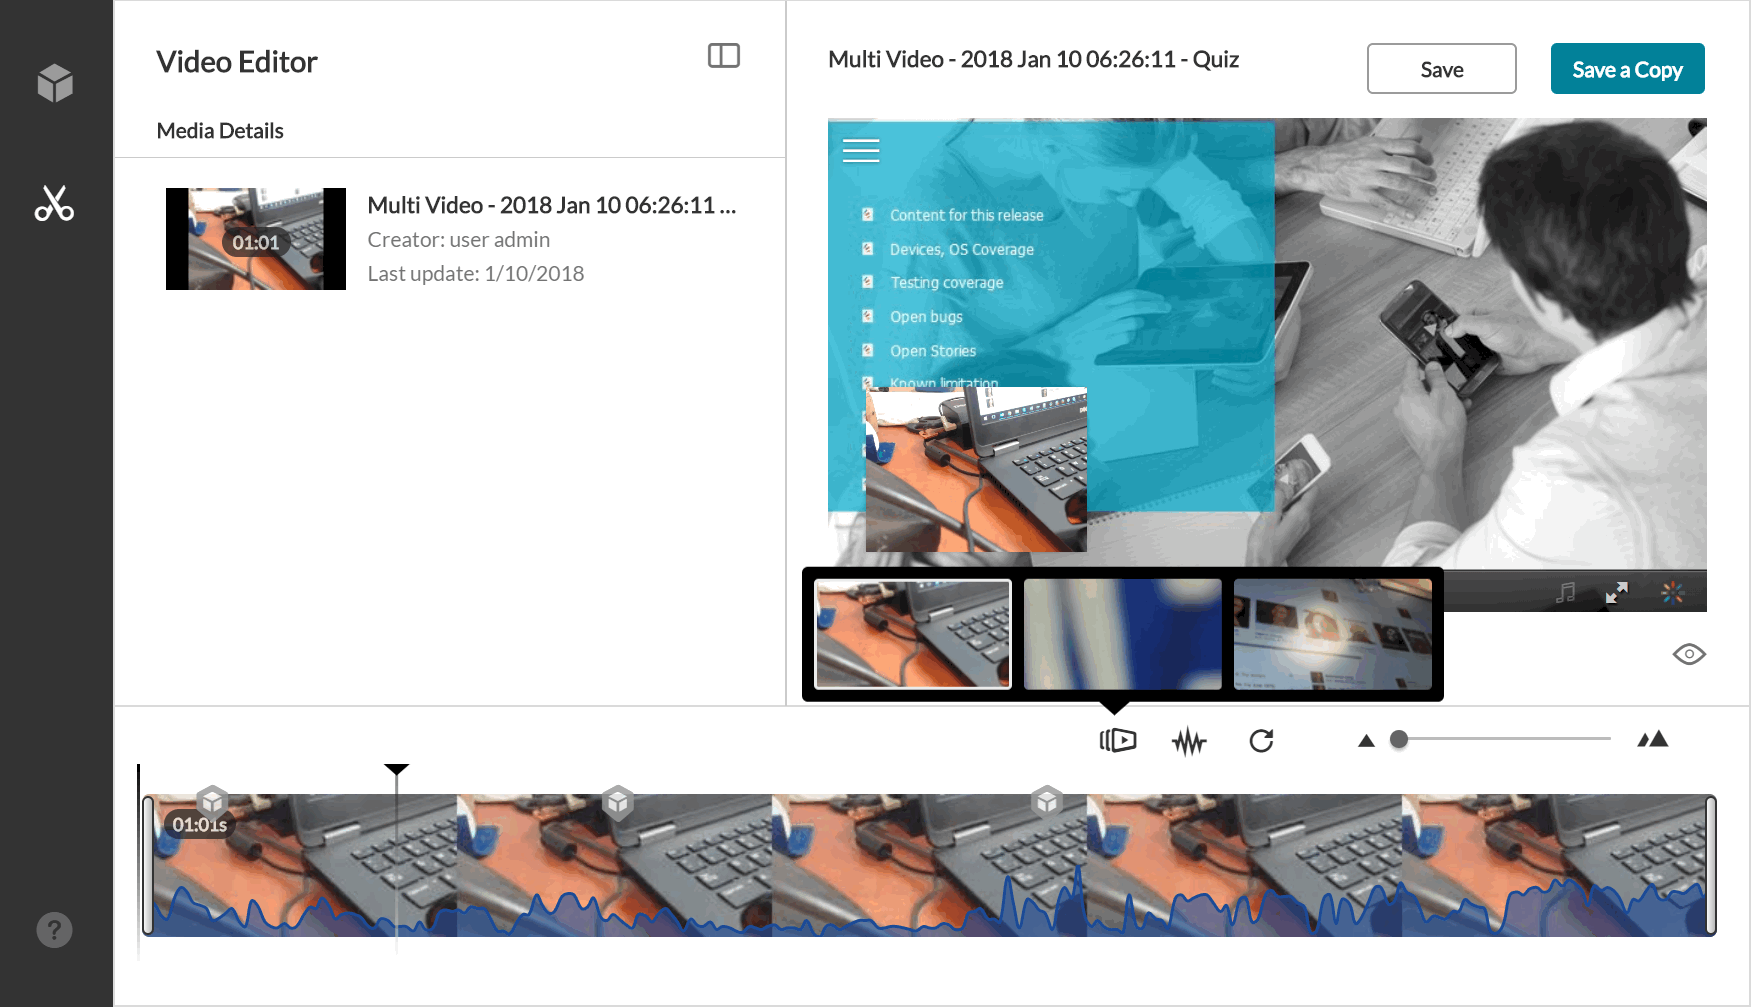Click the right trim handle of the timeline
This screenshot has height=1008, width=1752.
tap(1711, 865)
